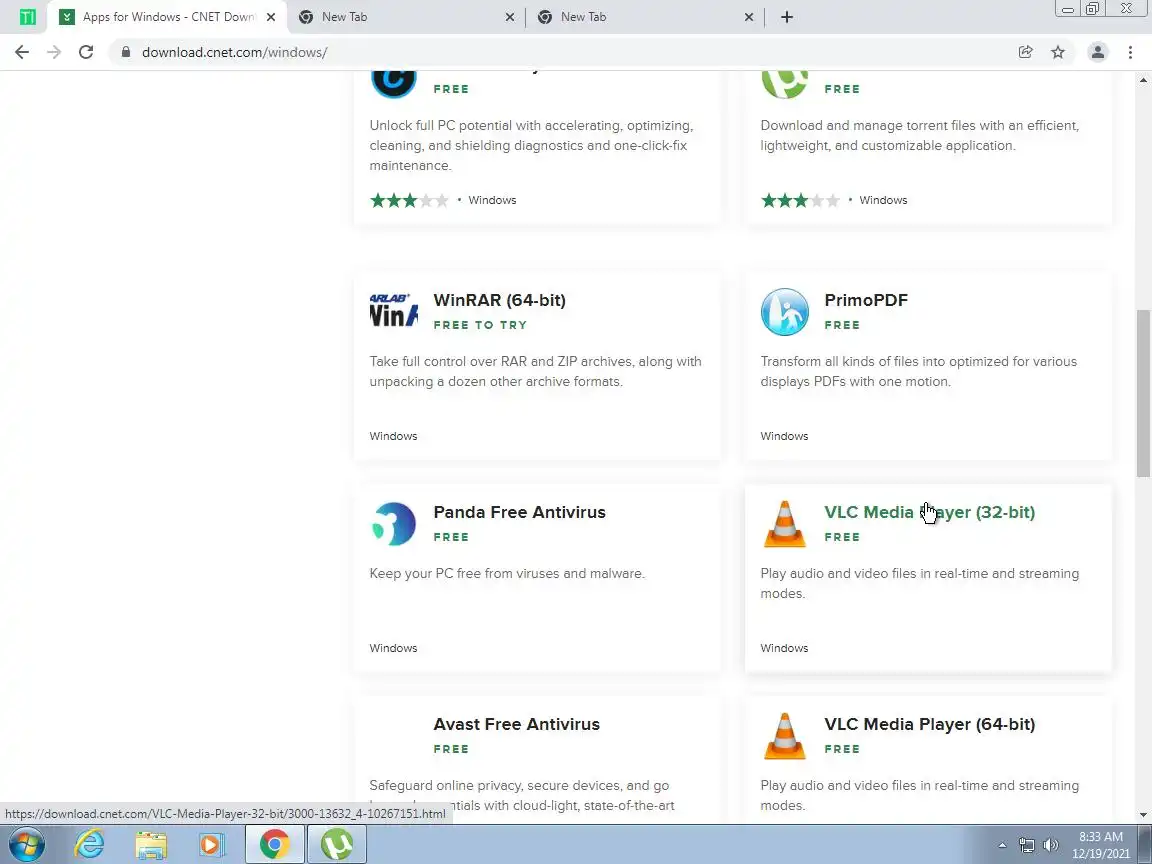This screenshot has height=864, width=1152.
Task: Reload the CNET Download page
Action: pyautogui.click(x=86, y=52)
